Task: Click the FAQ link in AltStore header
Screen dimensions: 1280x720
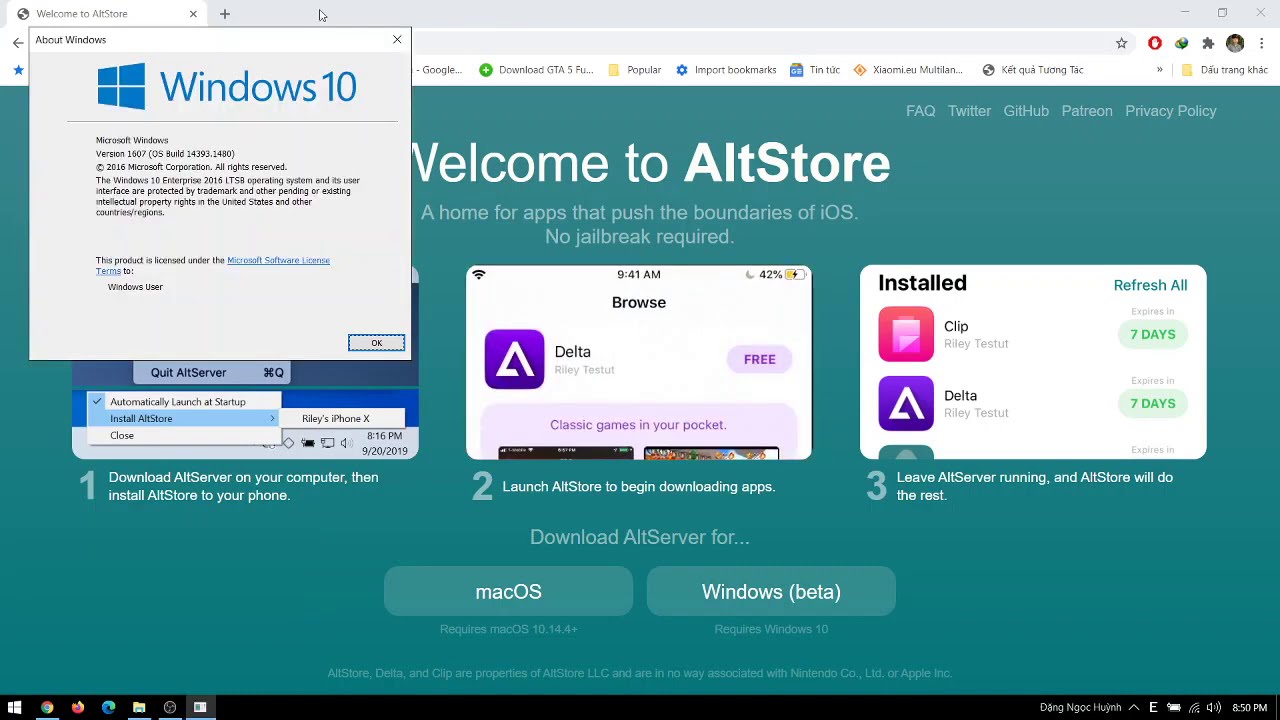Action: pyautogui.click(x=920, y=111)
